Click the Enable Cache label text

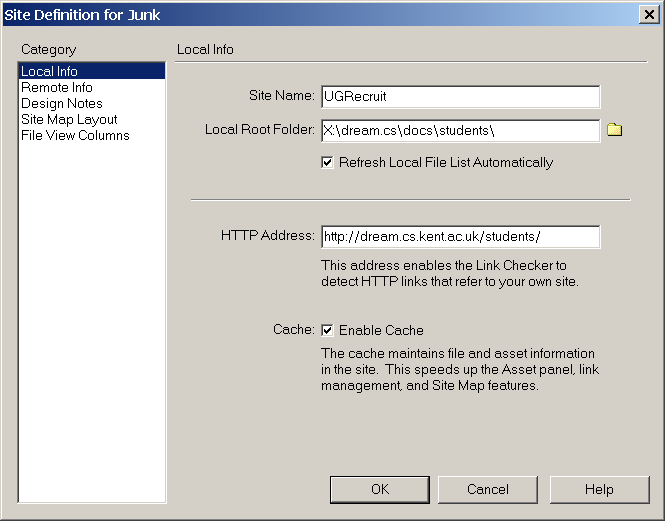click(381, 330)
